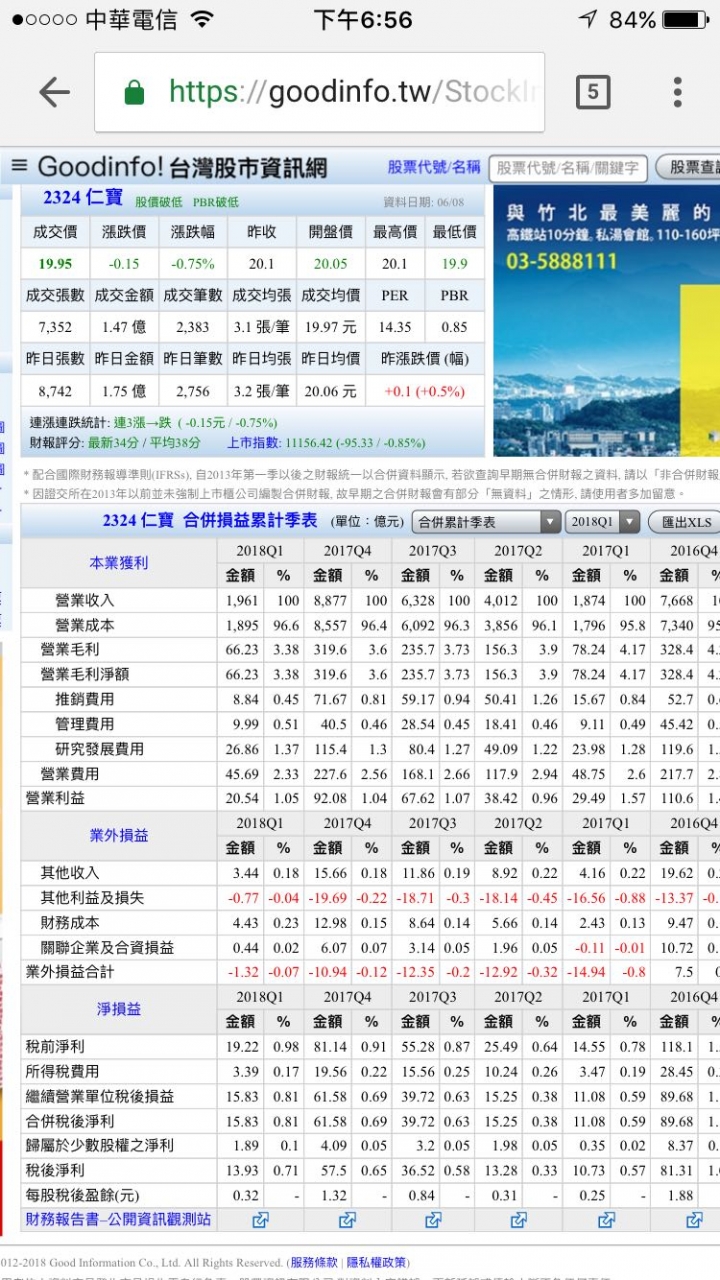Tap the browser back arrow

point(54,93)
